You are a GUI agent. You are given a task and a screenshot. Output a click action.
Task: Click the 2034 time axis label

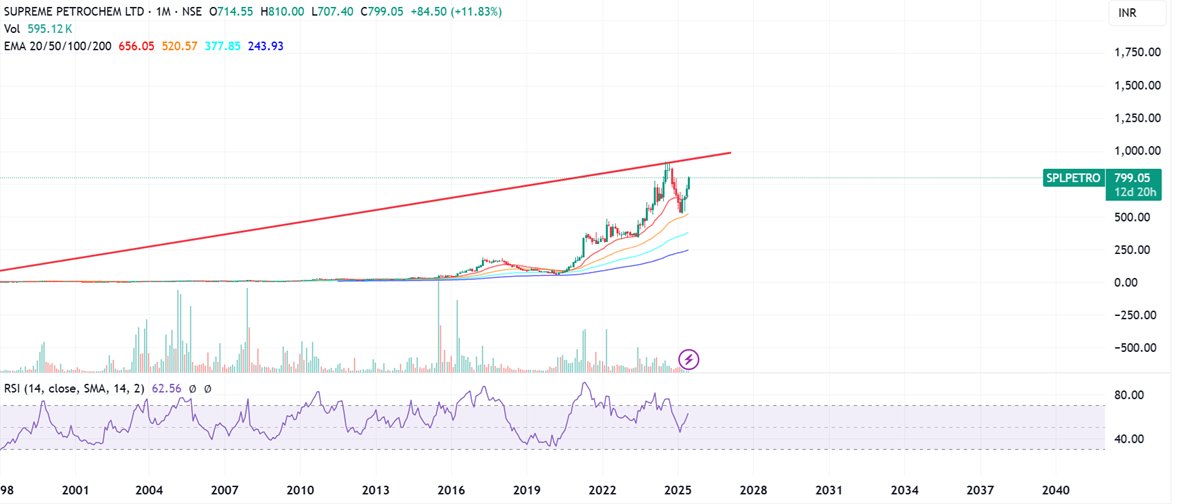pos(905,489)
